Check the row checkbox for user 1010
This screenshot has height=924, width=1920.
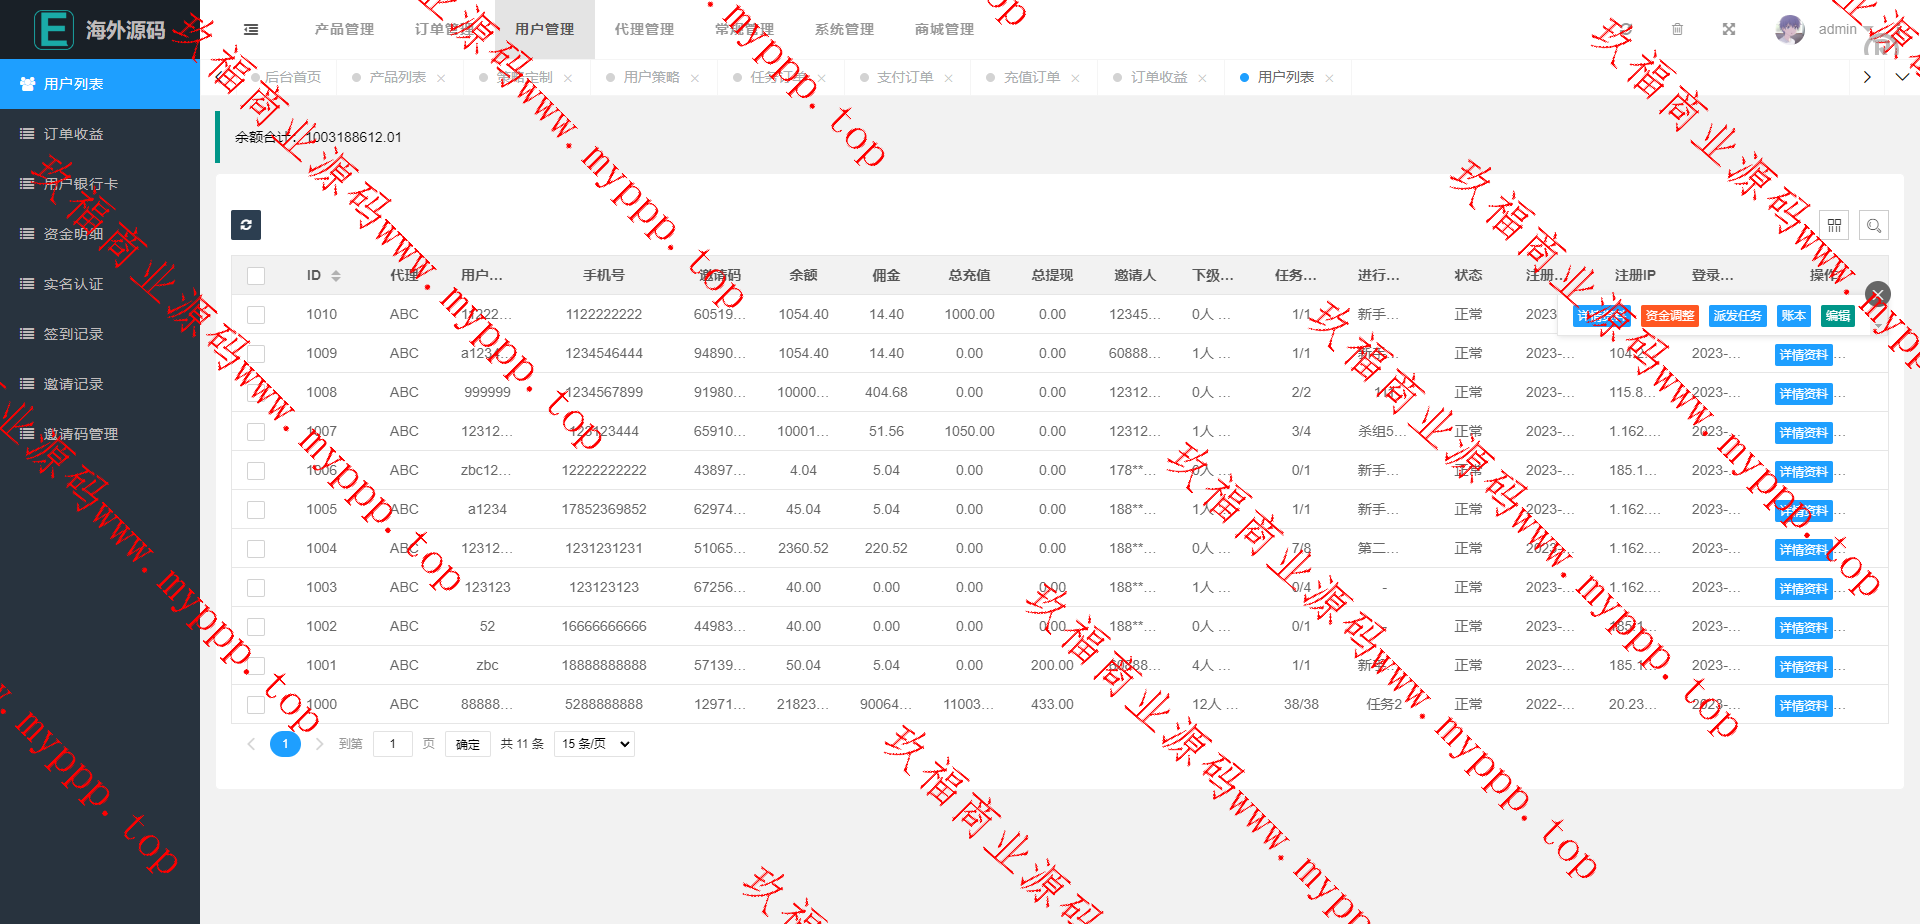tap(256, 315)
